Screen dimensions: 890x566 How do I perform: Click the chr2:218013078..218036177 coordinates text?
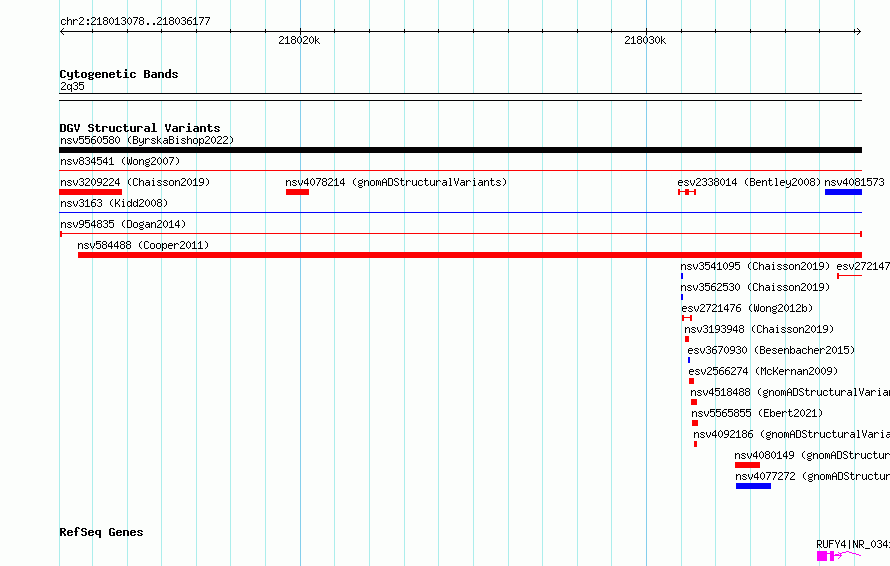pos(135,21)
